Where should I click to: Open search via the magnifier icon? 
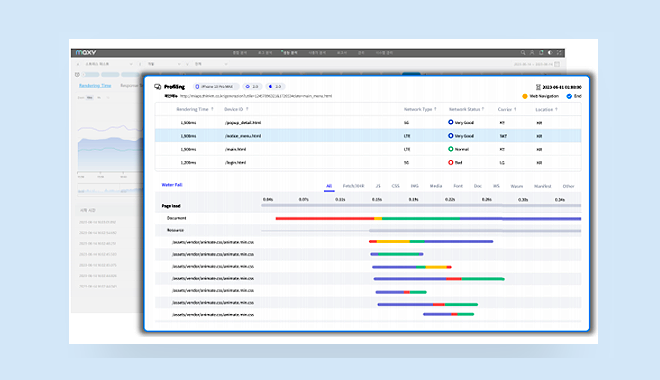click(523, 53)
